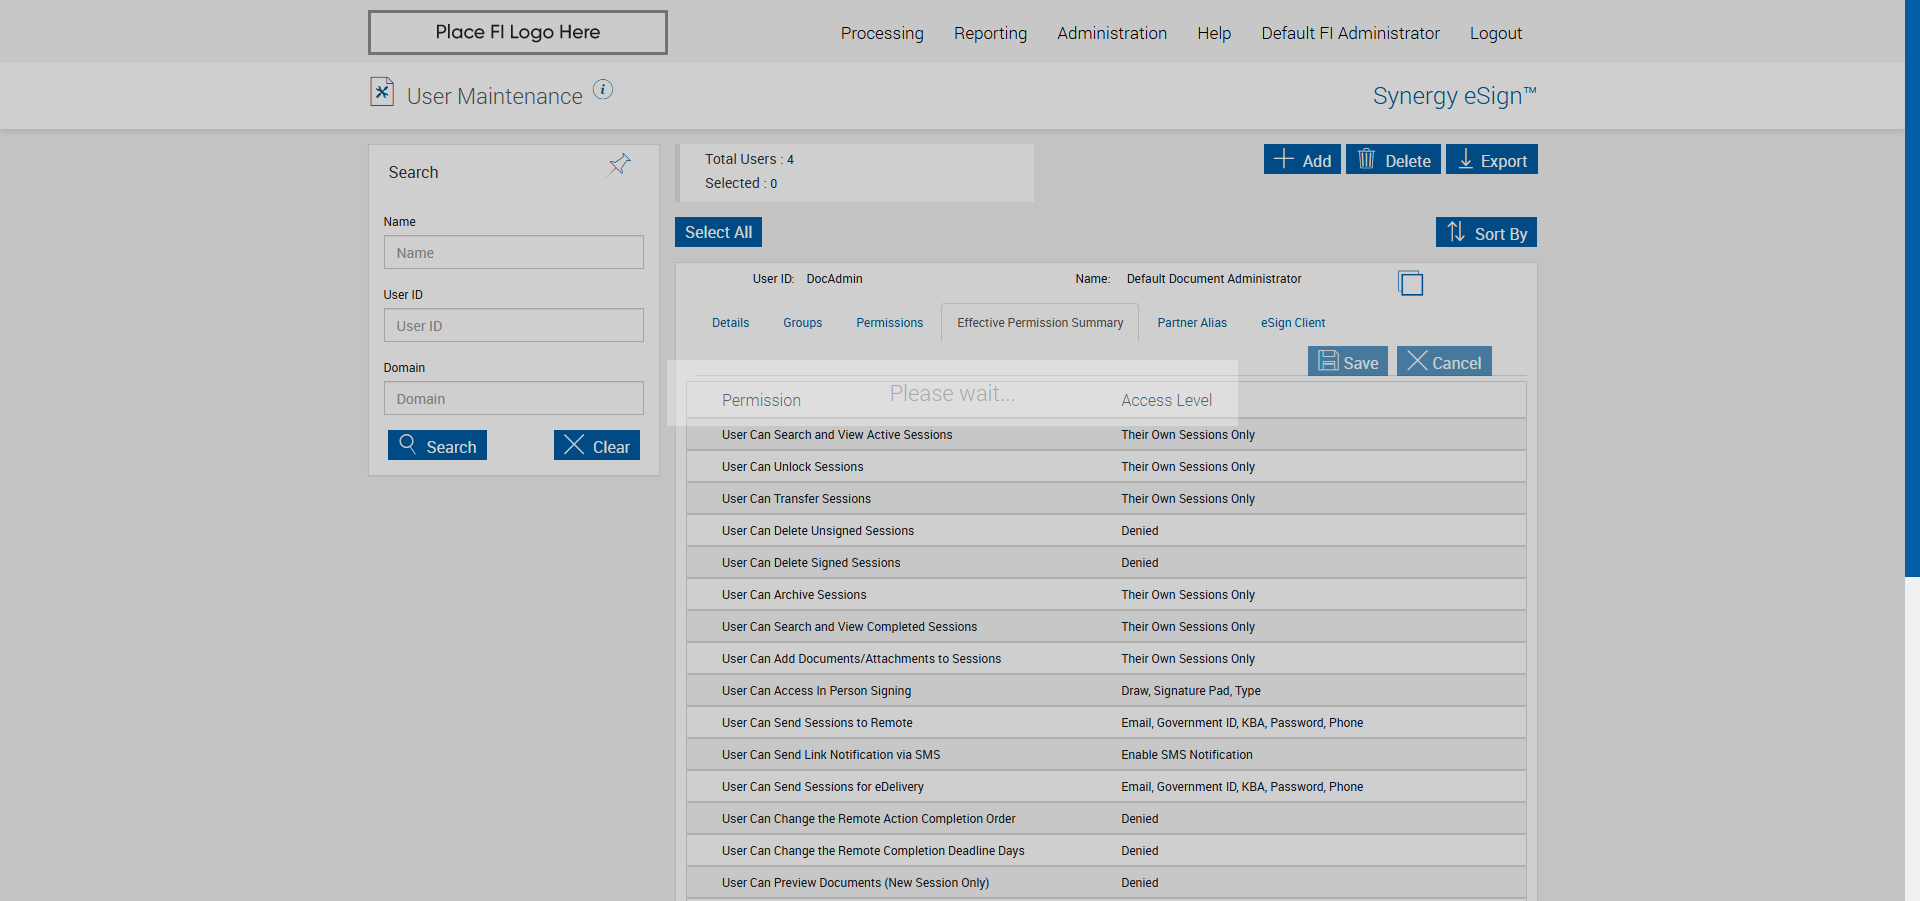Viewport: 1920px width, 901px height.
Task: Switch to the Partner Alias tab
Action: [x=1192, y=323]
